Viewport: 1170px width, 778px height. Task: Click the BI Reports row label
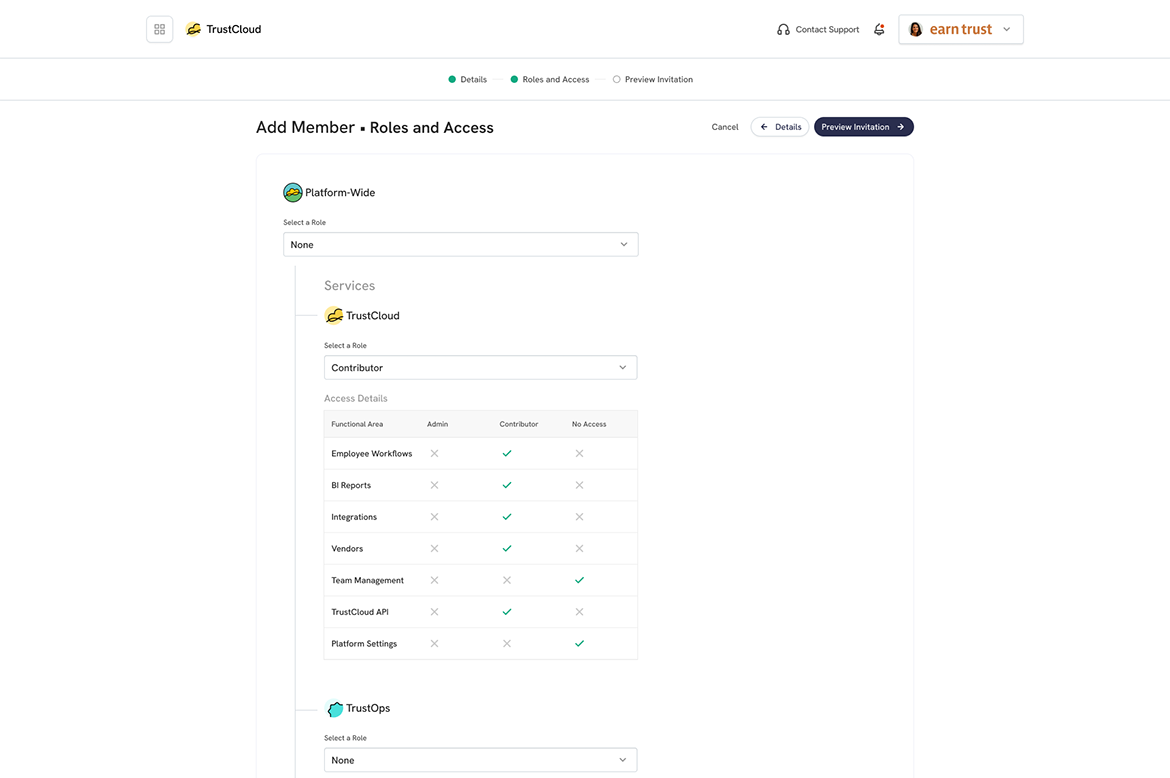[x=351, y=486]
